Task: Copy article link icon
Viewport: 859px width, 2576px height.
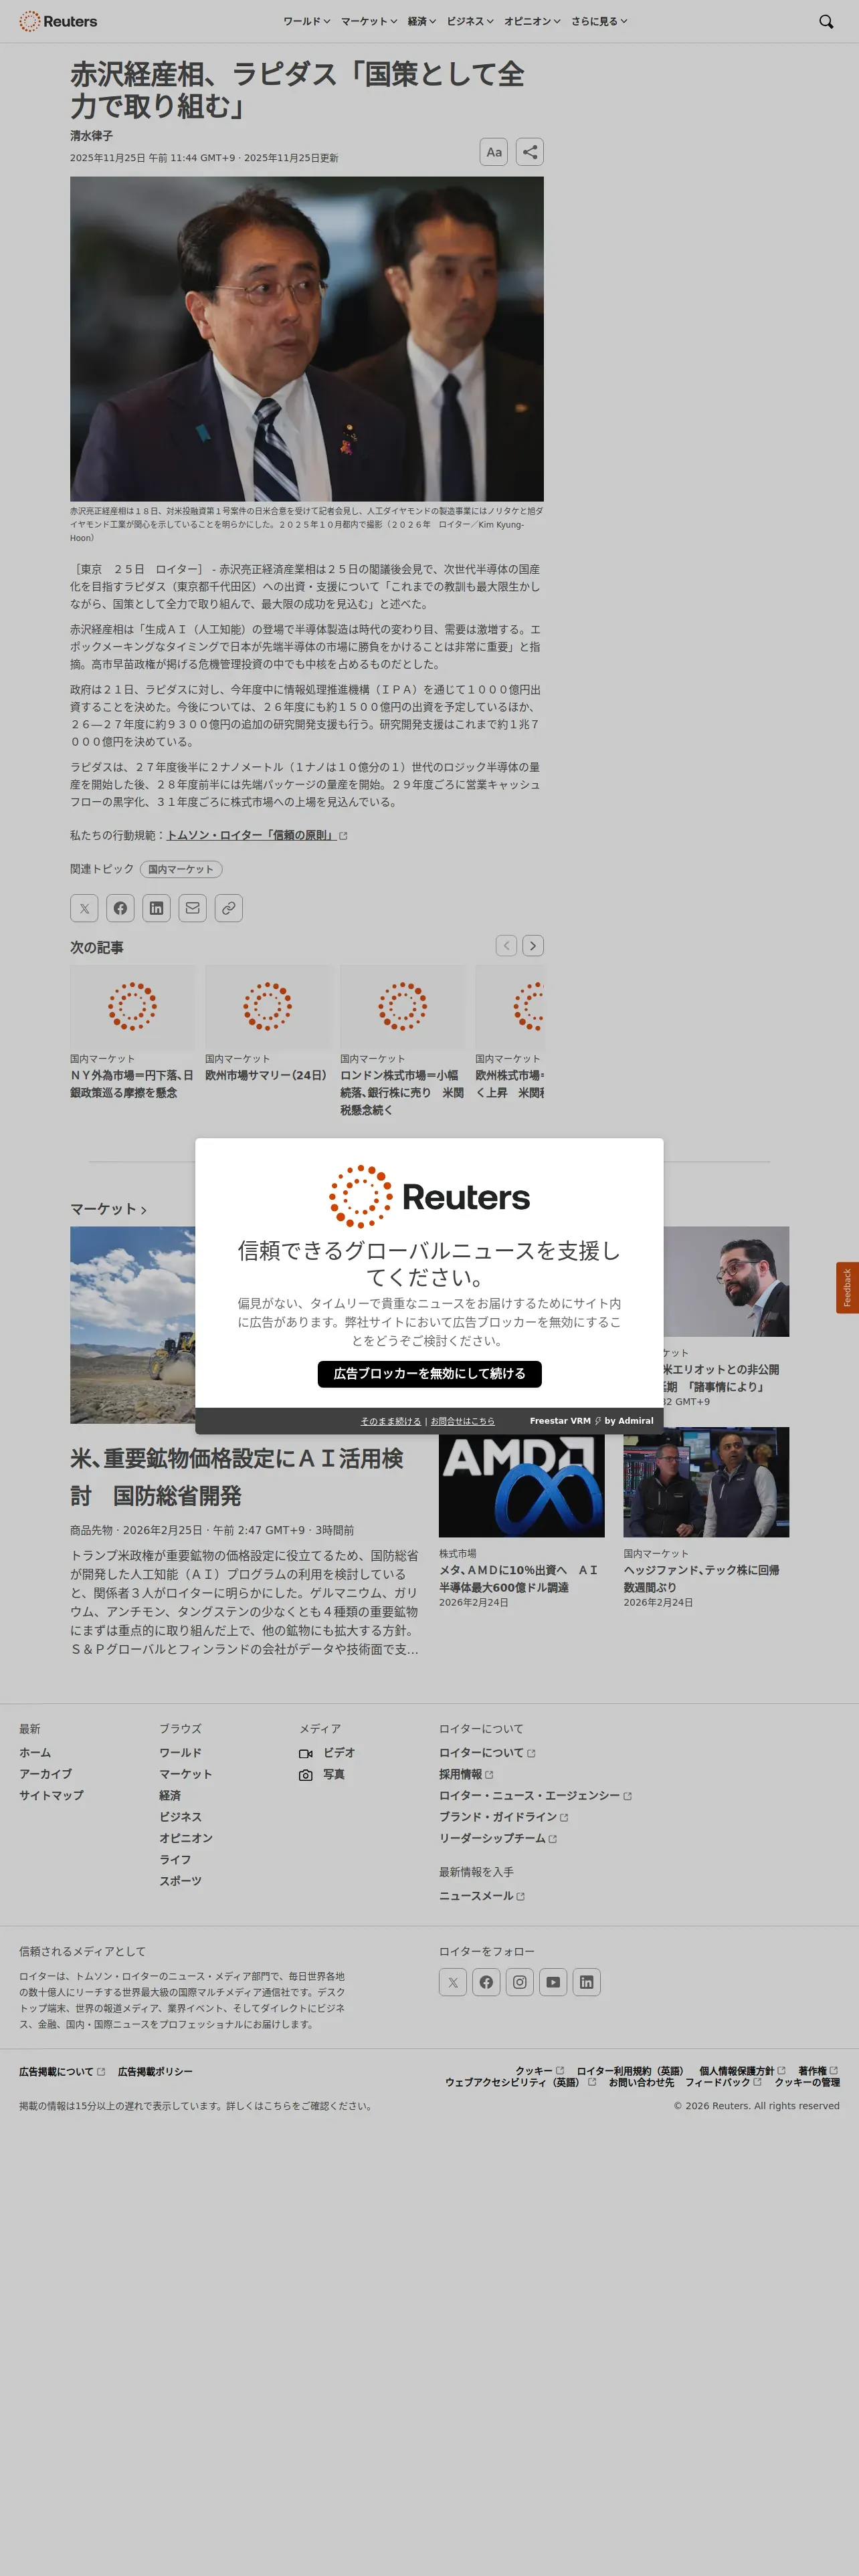Action: click(x=229, y=908)
